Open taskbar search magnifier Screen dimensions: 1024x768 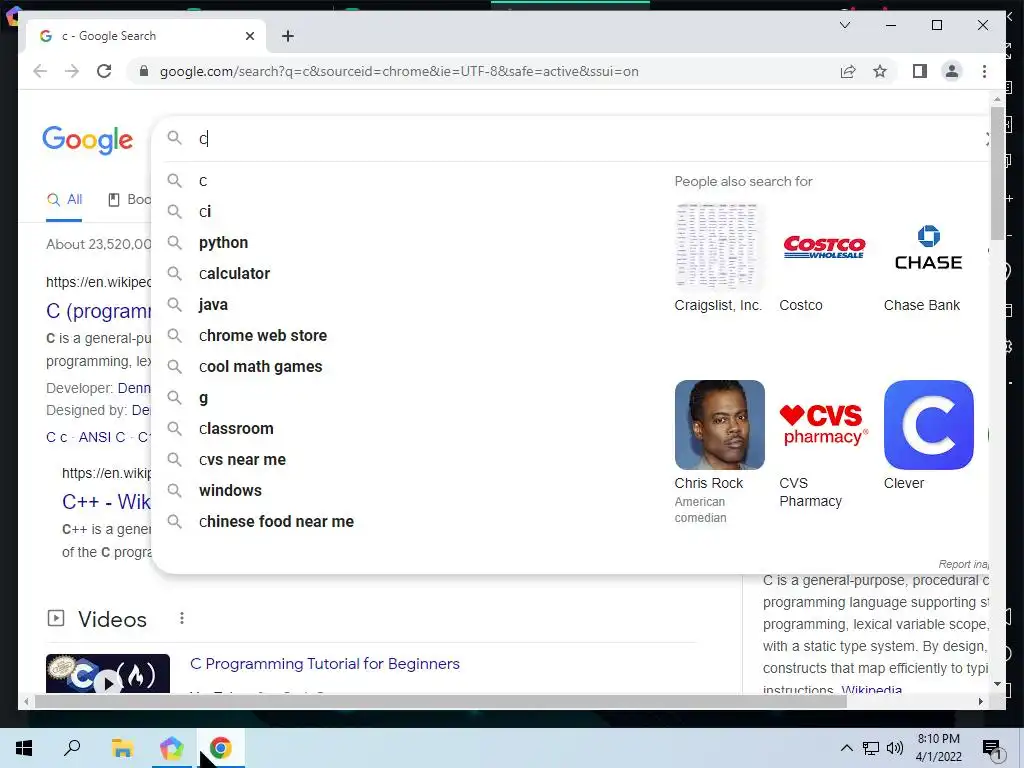point(72,748)
